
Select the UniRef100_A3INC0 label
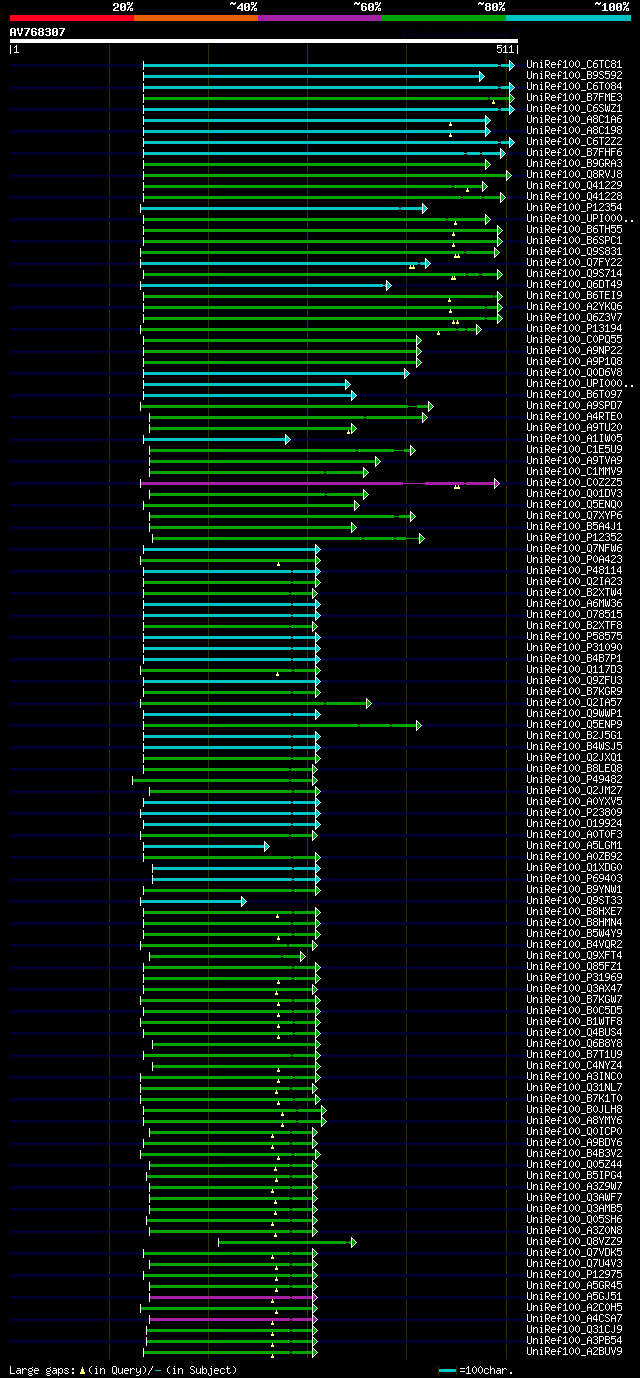point(574,1077)
